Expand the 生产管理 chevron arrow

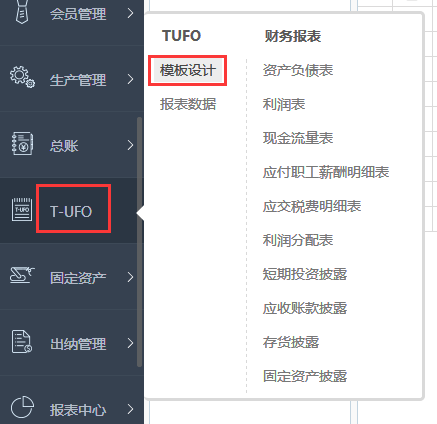point(131,79)
